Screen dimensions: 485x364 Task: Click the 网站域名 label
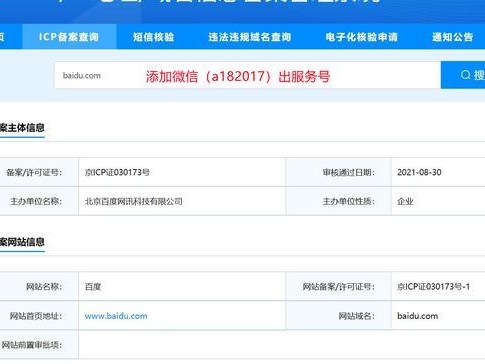coord(357,316)
